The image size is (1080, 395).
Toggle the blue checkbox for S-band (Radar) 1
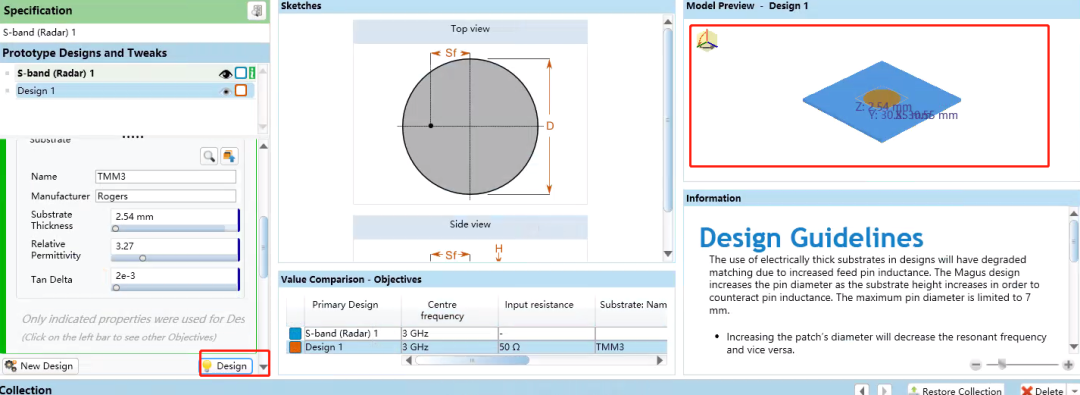tap(240, 73)
